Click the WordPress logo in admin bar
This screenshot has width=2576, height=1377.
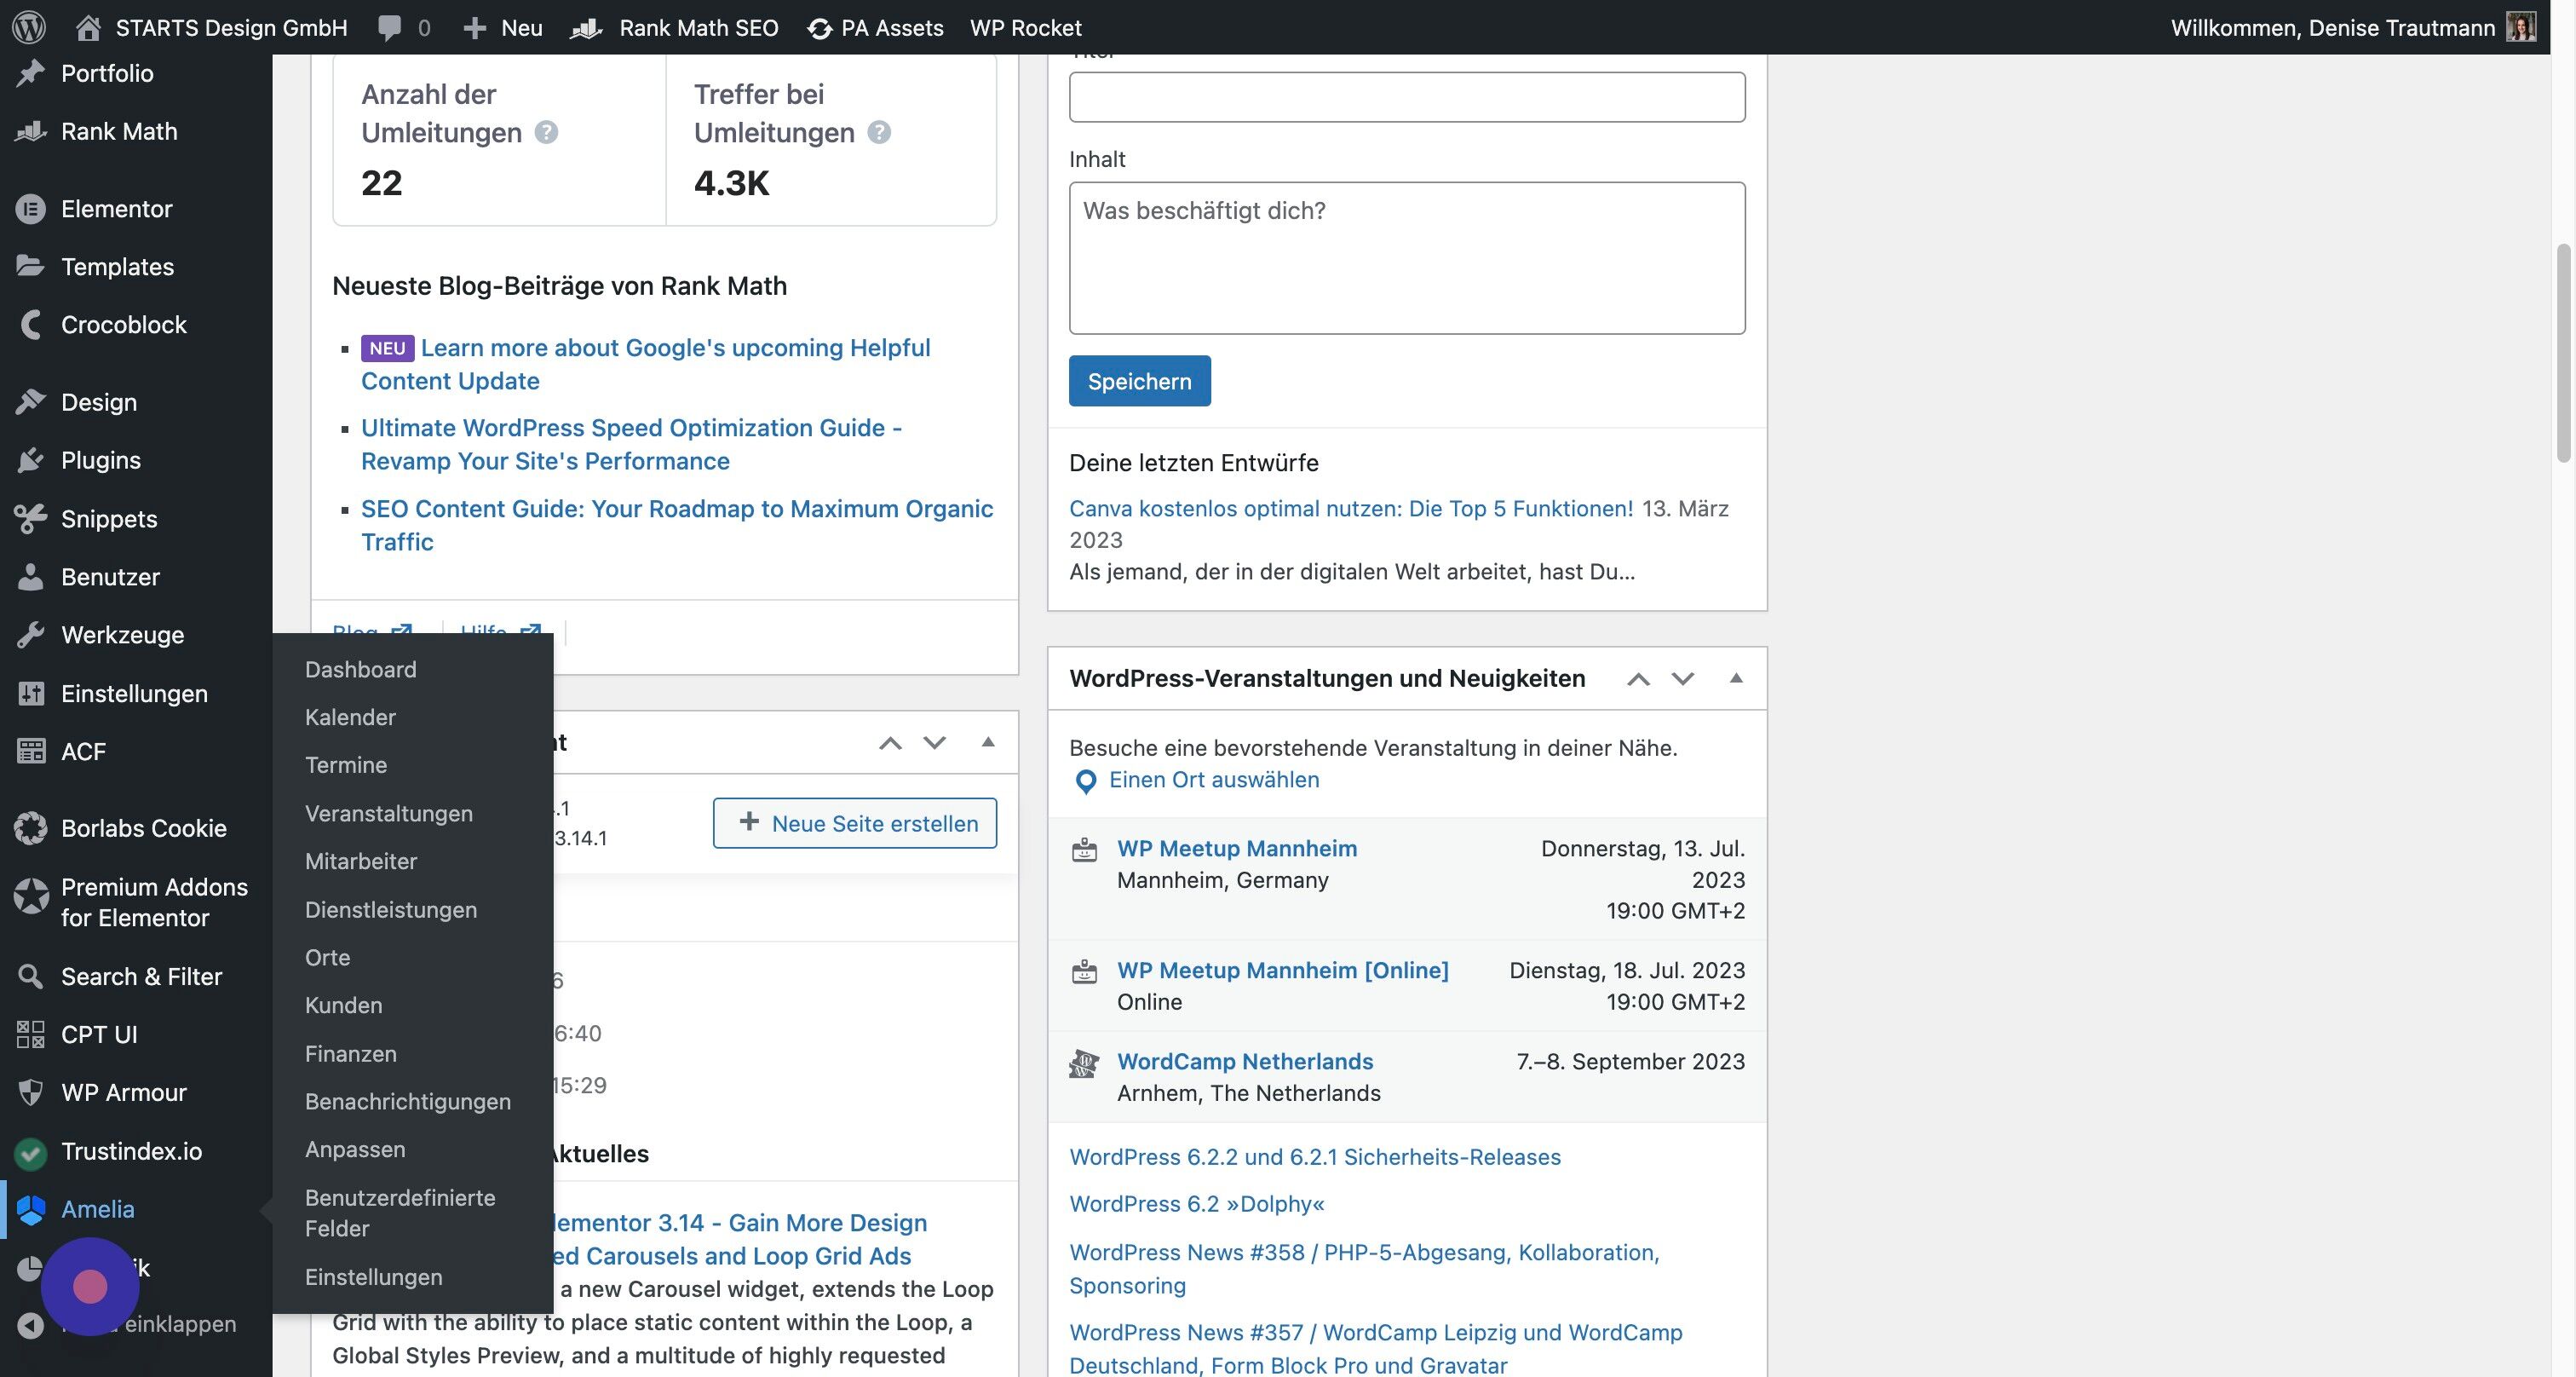point(29,27)
